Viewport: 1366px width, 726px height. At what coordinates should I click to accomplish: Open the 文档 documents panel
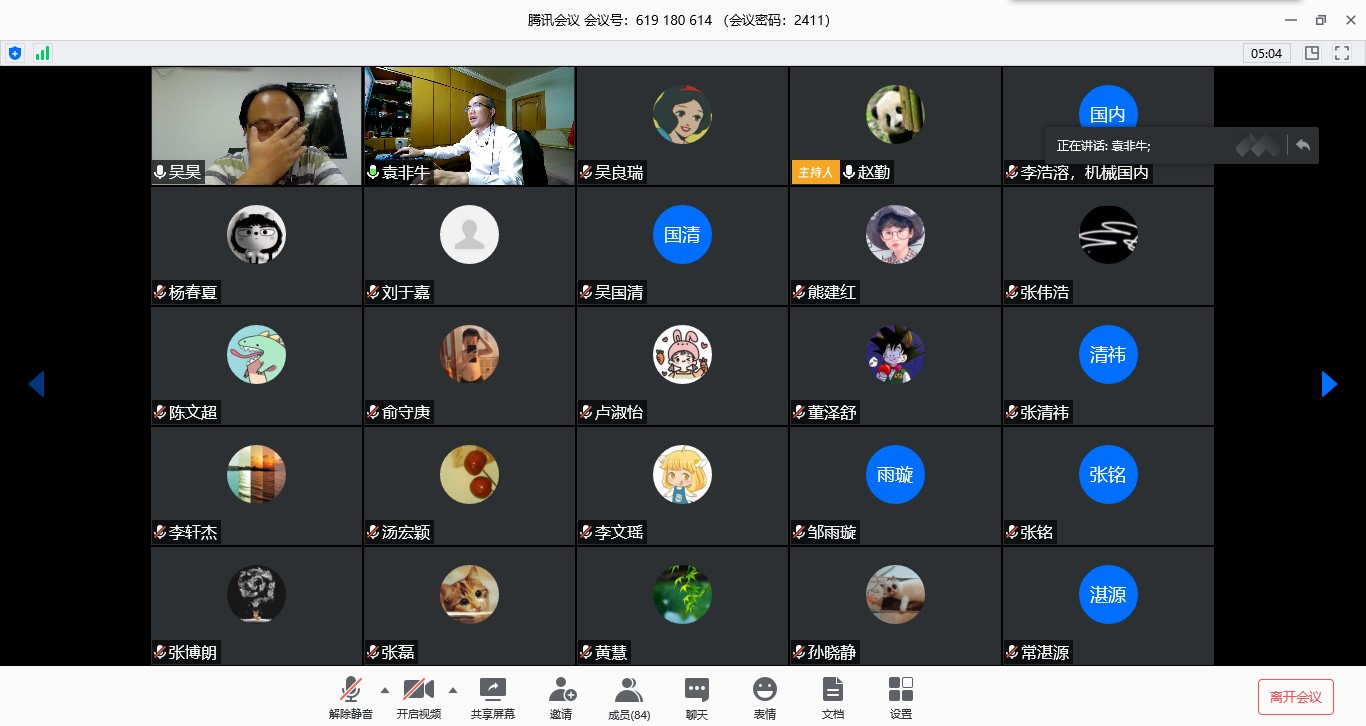[833, 698]
